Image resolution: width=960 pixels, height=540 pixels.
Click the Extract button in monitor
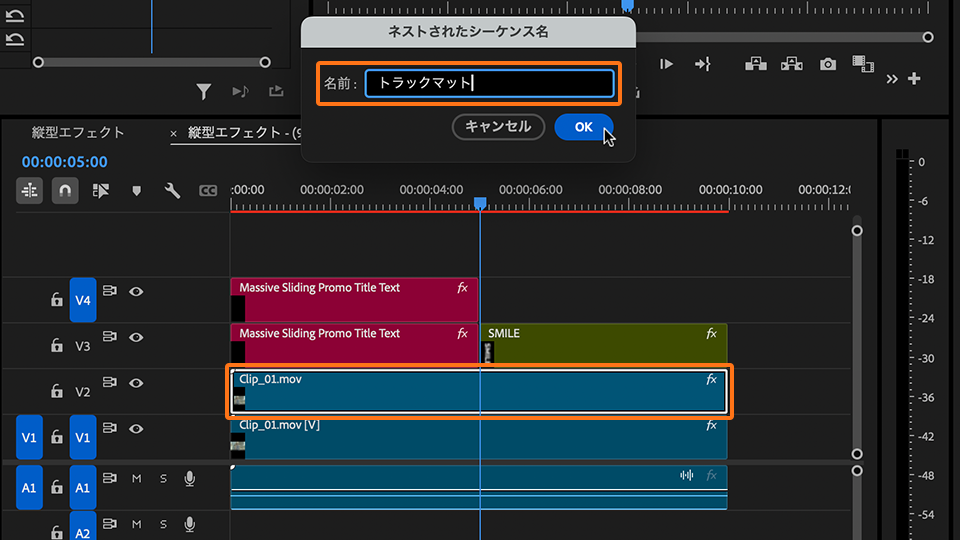[x=792, y=64]
